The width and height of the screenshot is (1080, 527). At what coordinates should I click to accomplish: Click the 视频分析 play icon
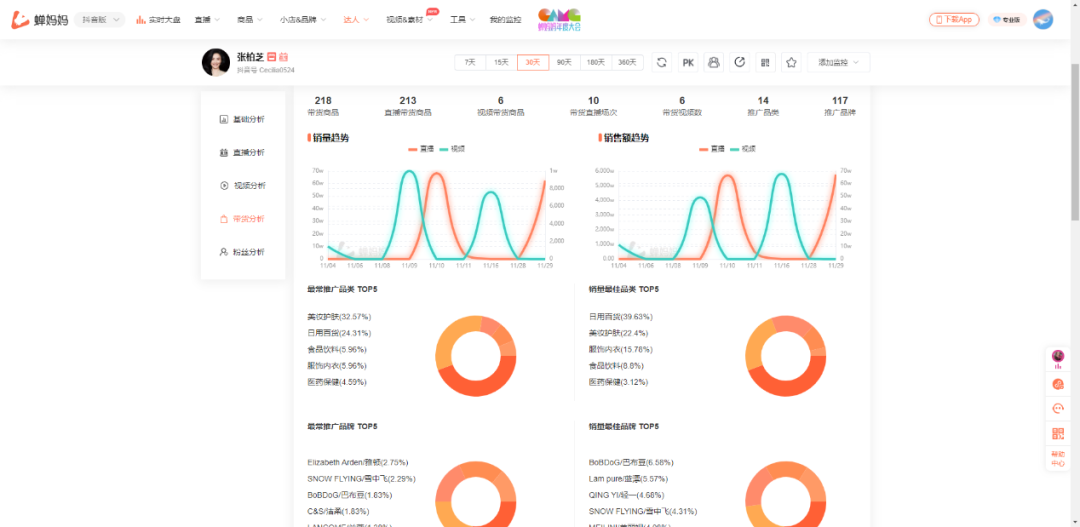click(223, 185)
